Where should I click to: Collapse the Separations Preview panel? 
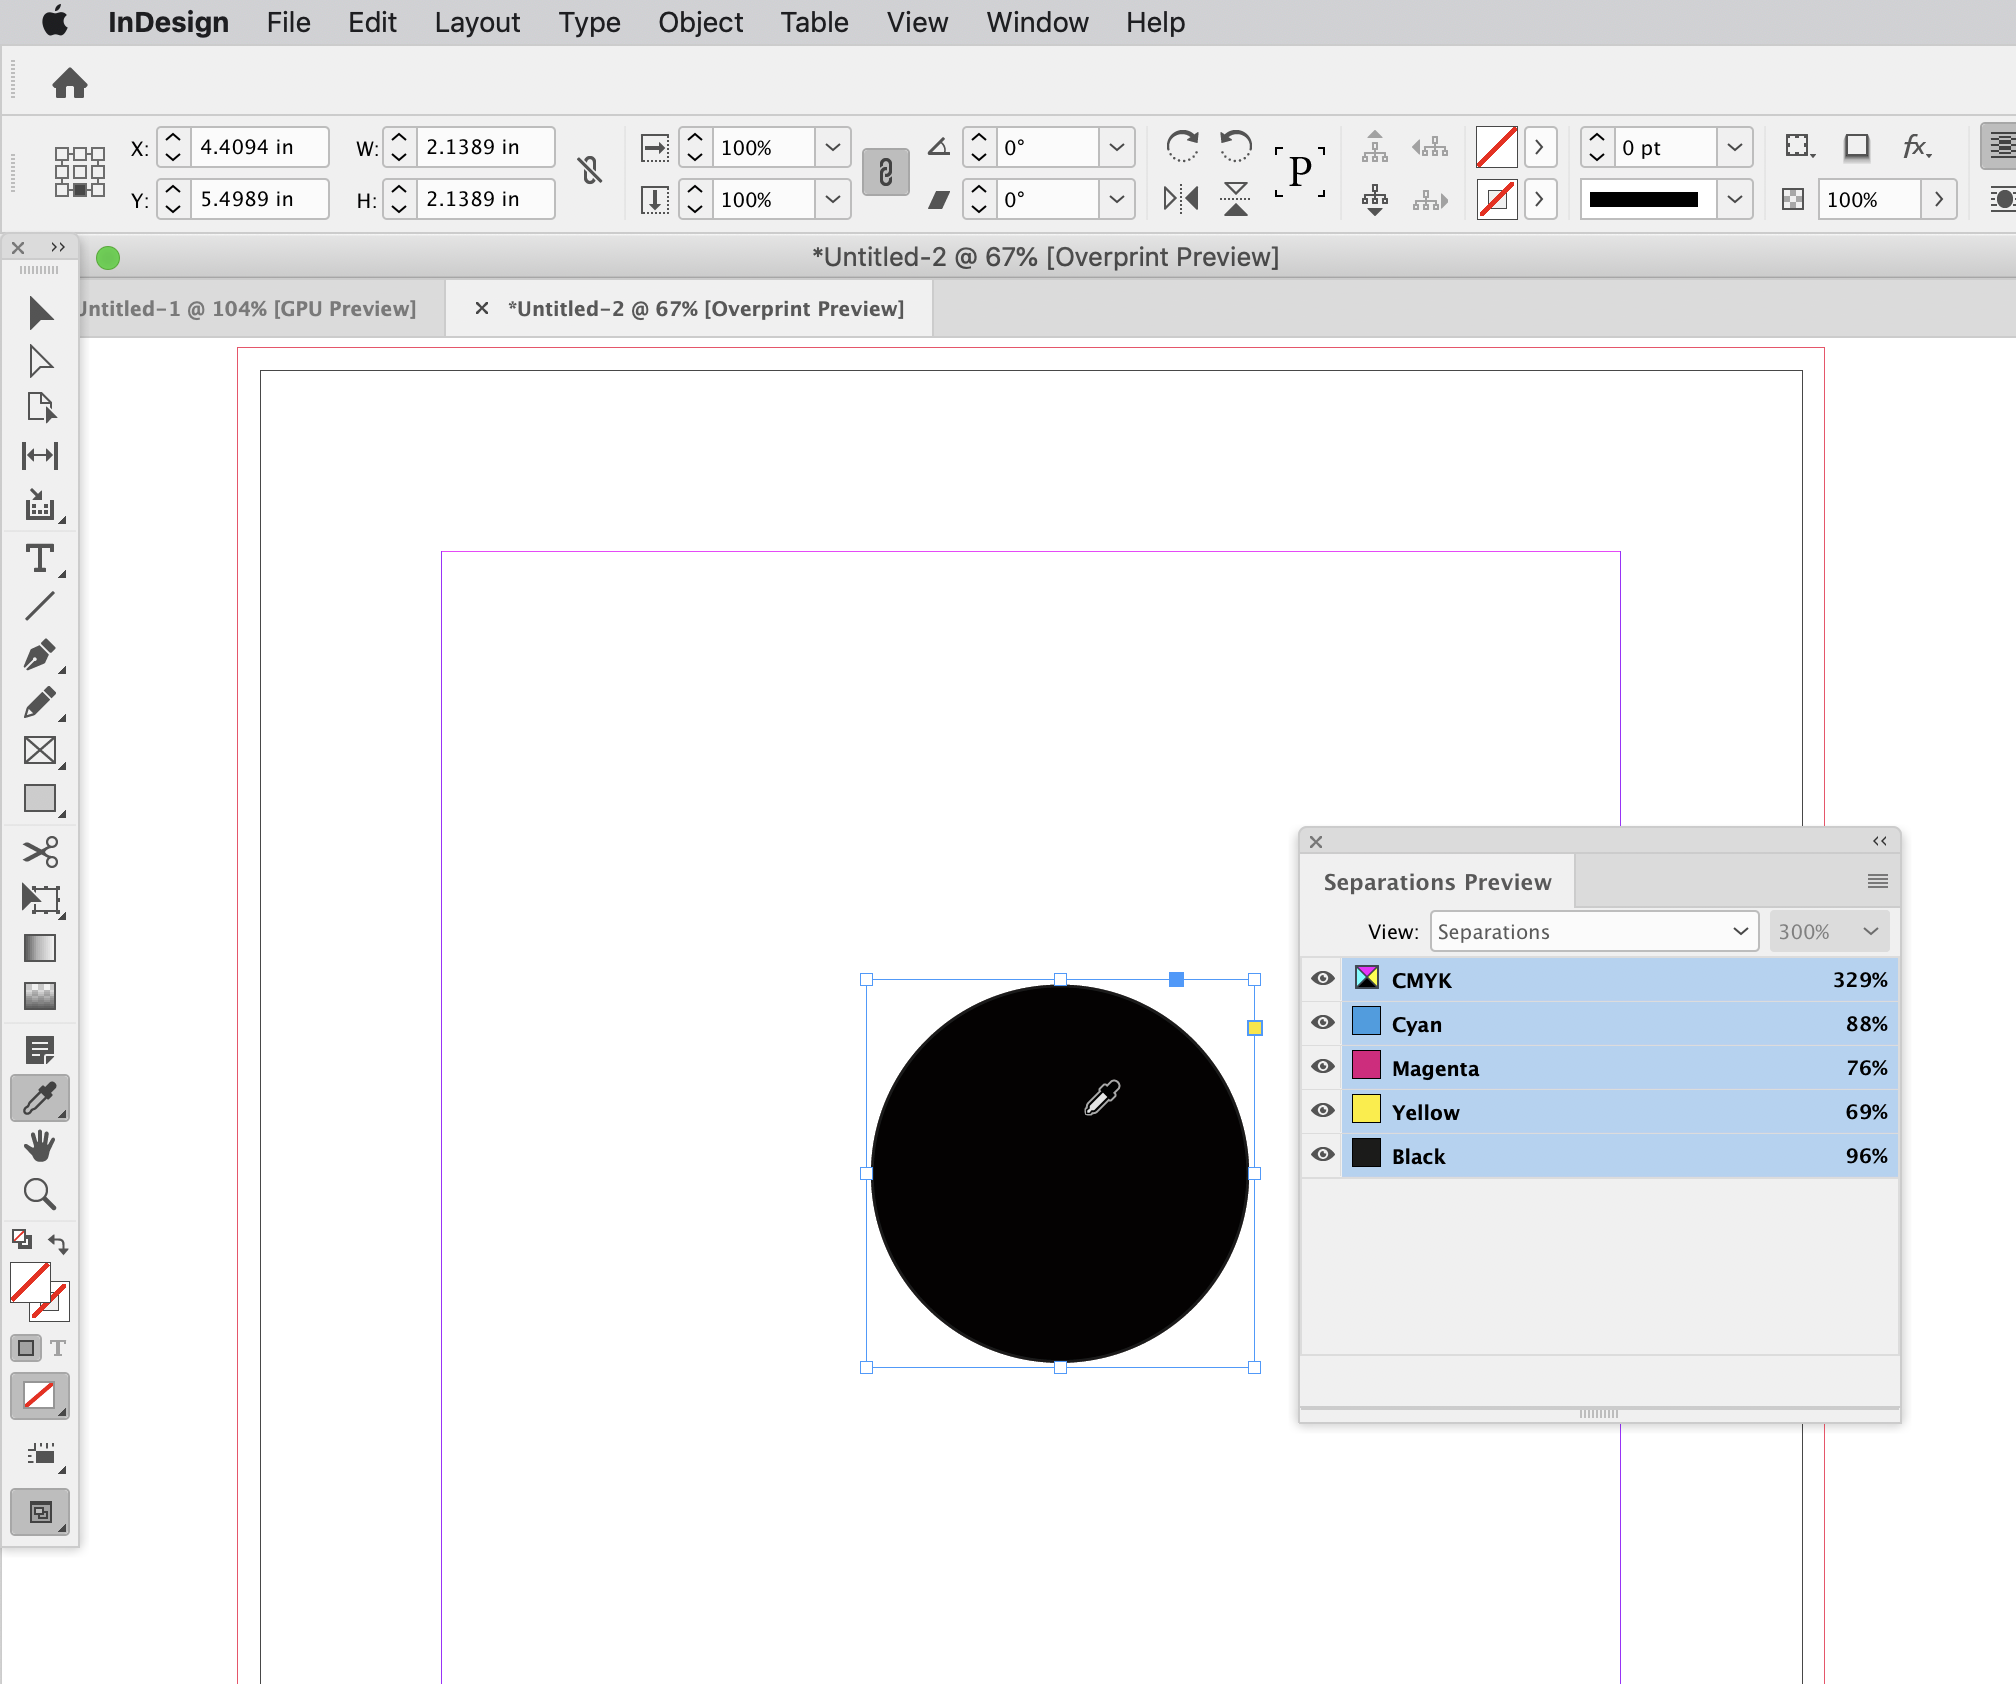click(x=1879, y=841)
